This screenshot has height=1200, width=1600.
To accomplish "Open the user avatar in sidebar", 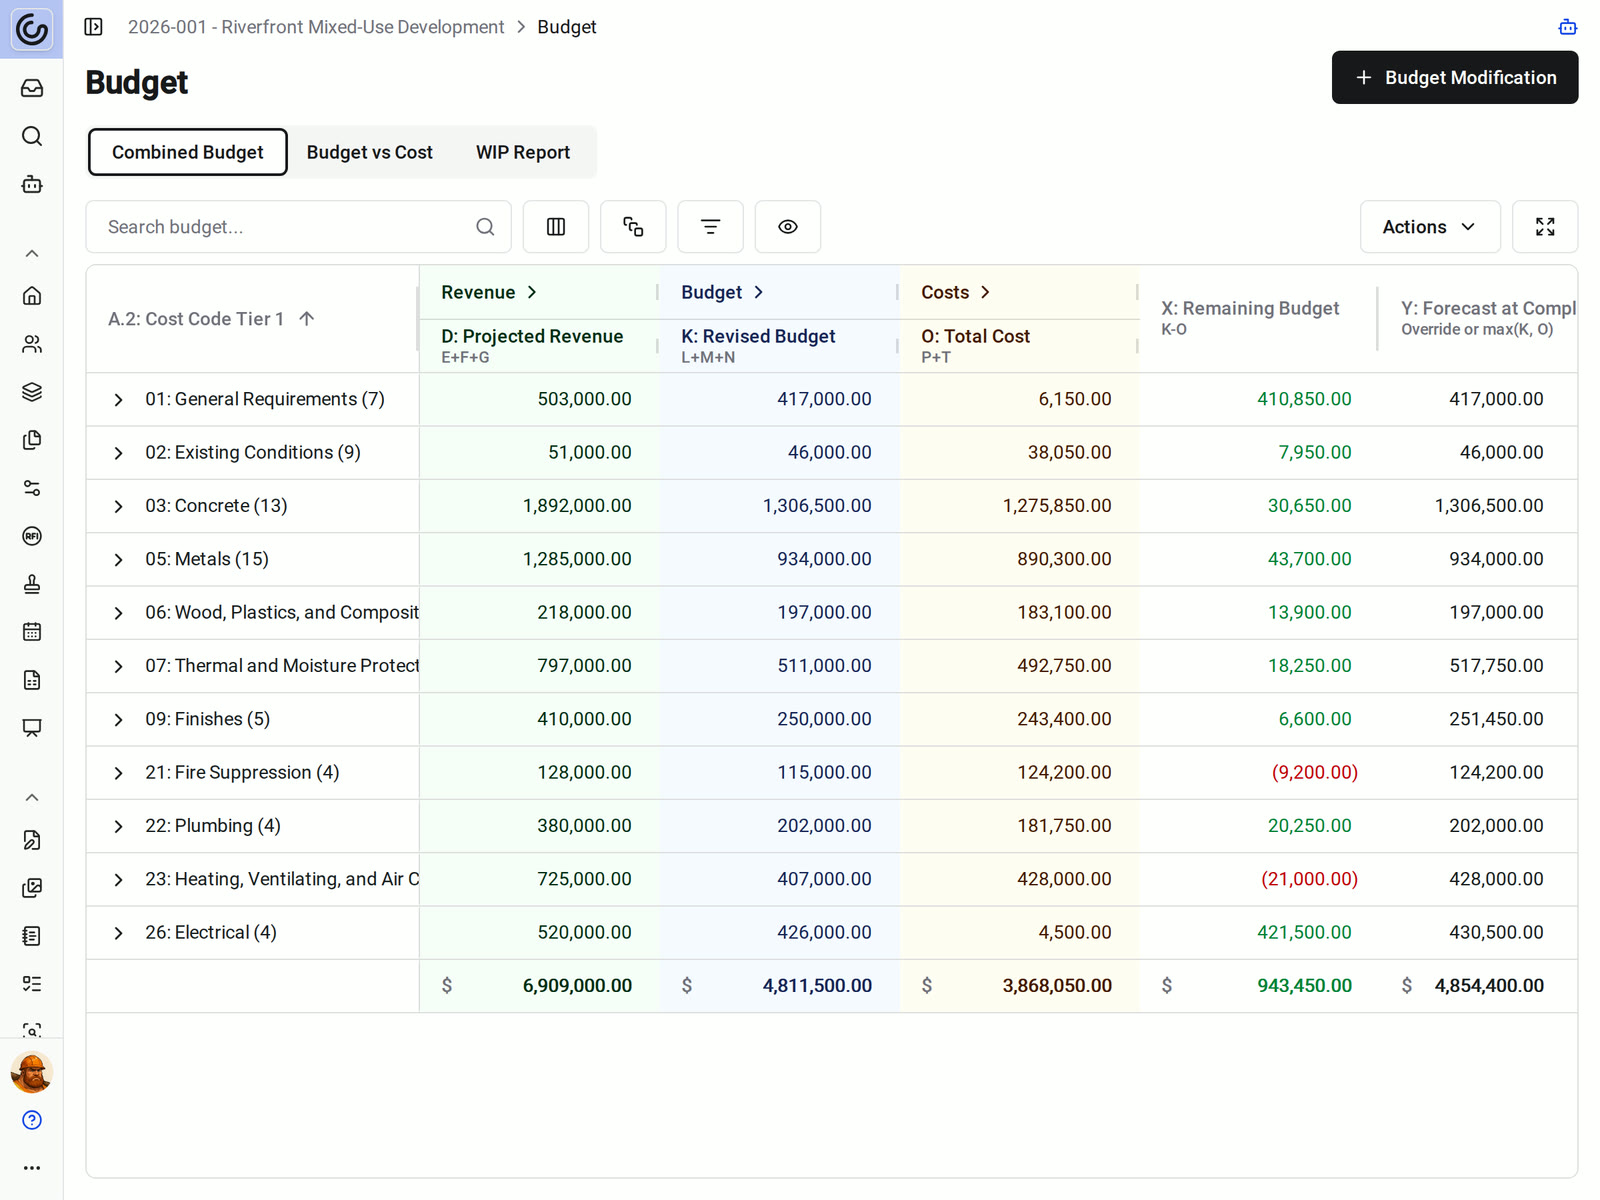I will (x=32, y=1072).
